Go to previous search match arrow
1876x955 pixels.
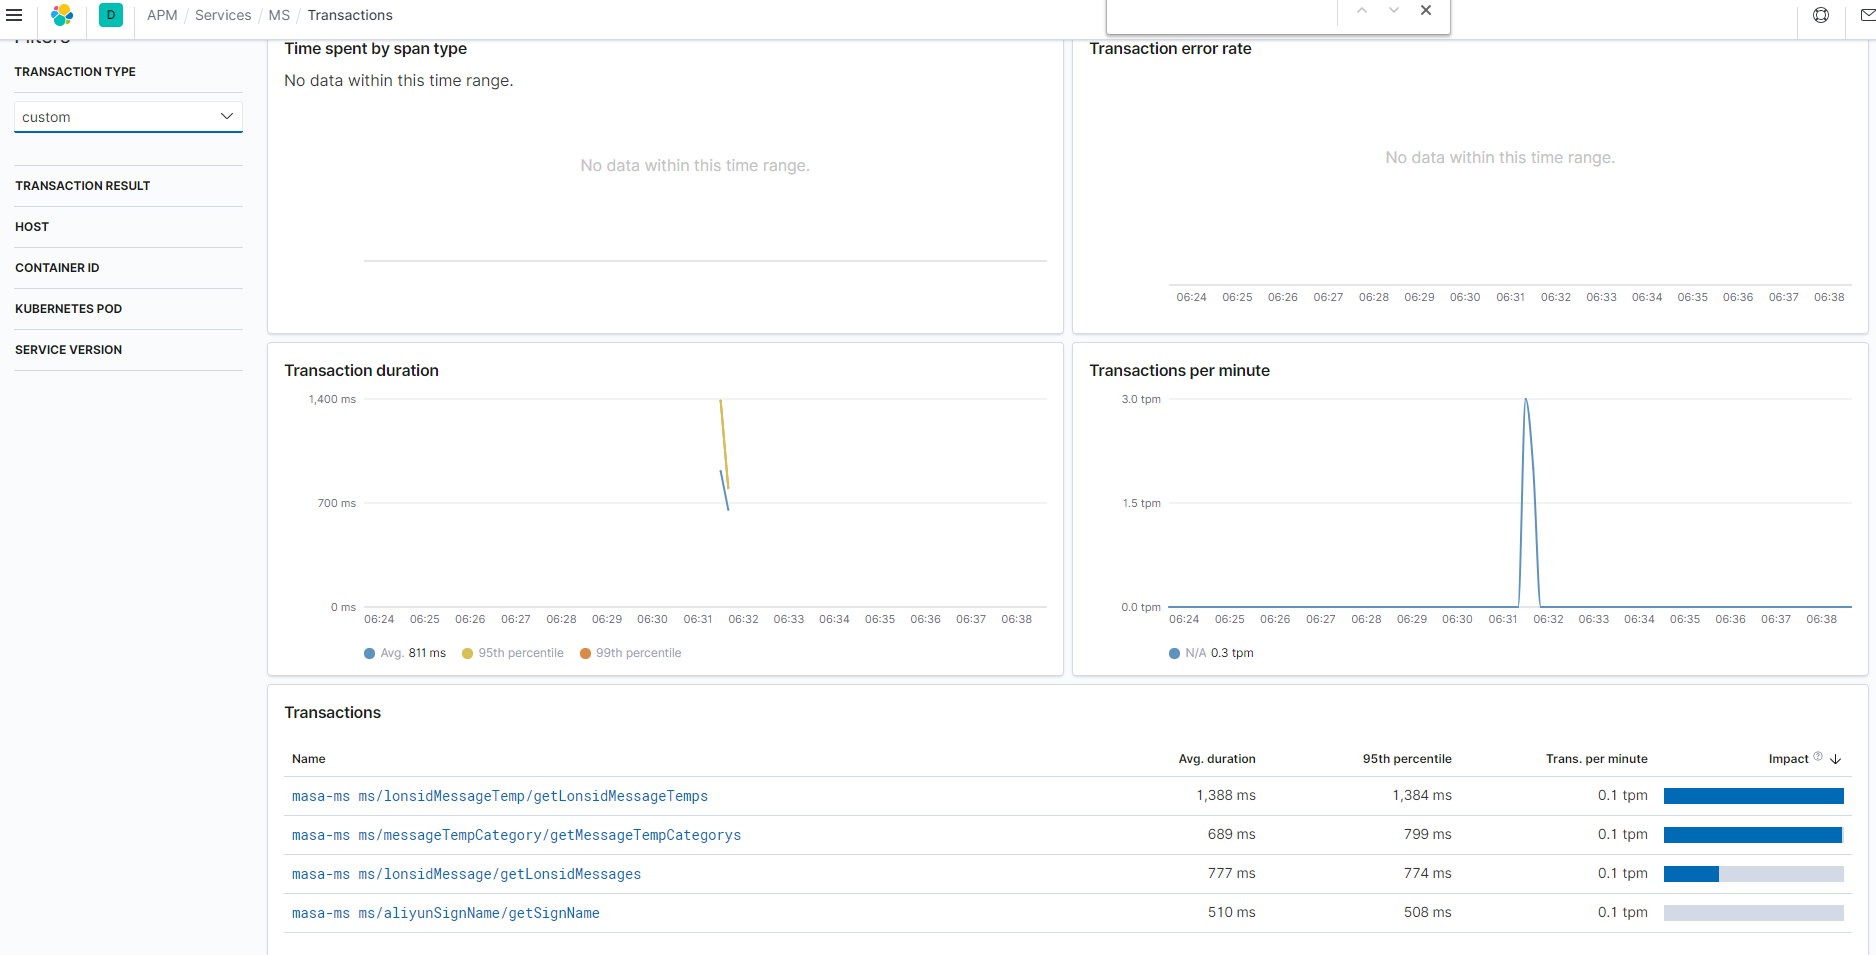1362,11
